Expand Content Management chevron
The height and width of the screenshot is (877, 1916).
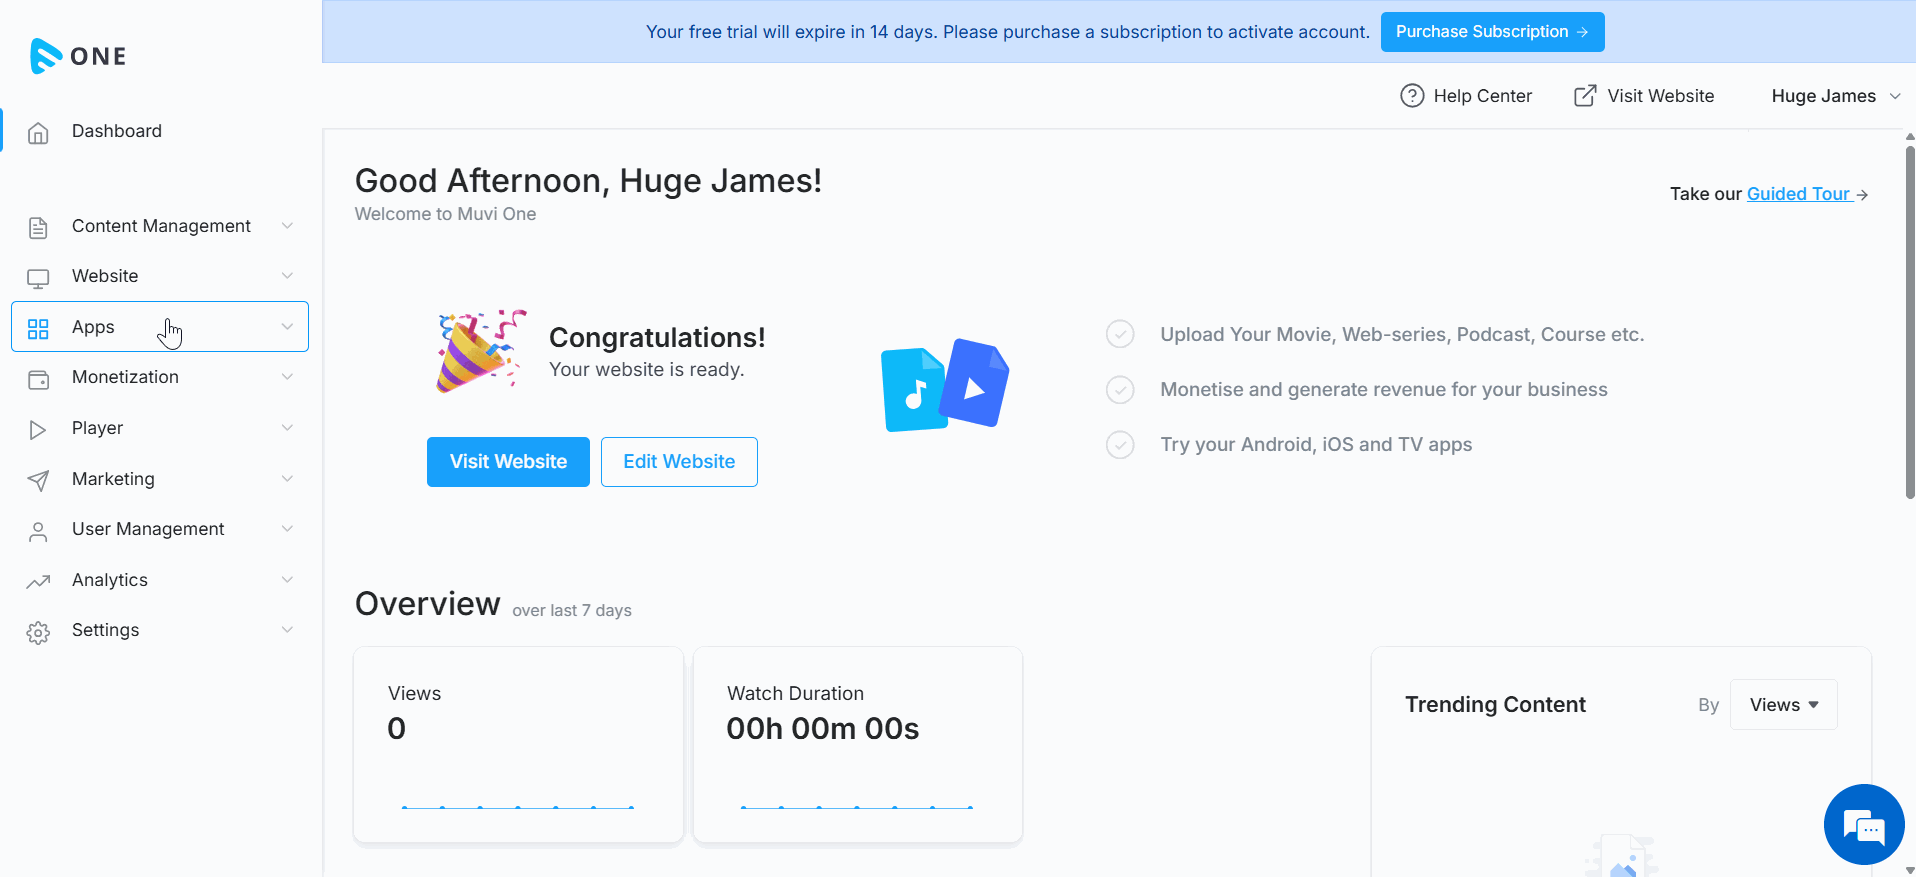click(x=287, y=226)
